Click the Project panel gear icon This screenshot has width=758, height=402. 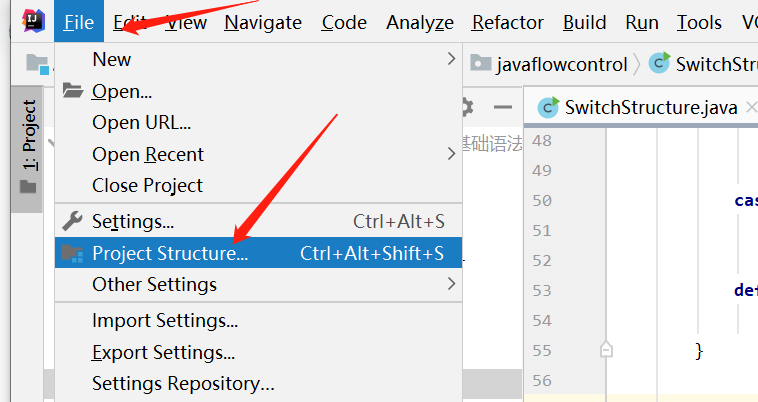click(465, 107)
